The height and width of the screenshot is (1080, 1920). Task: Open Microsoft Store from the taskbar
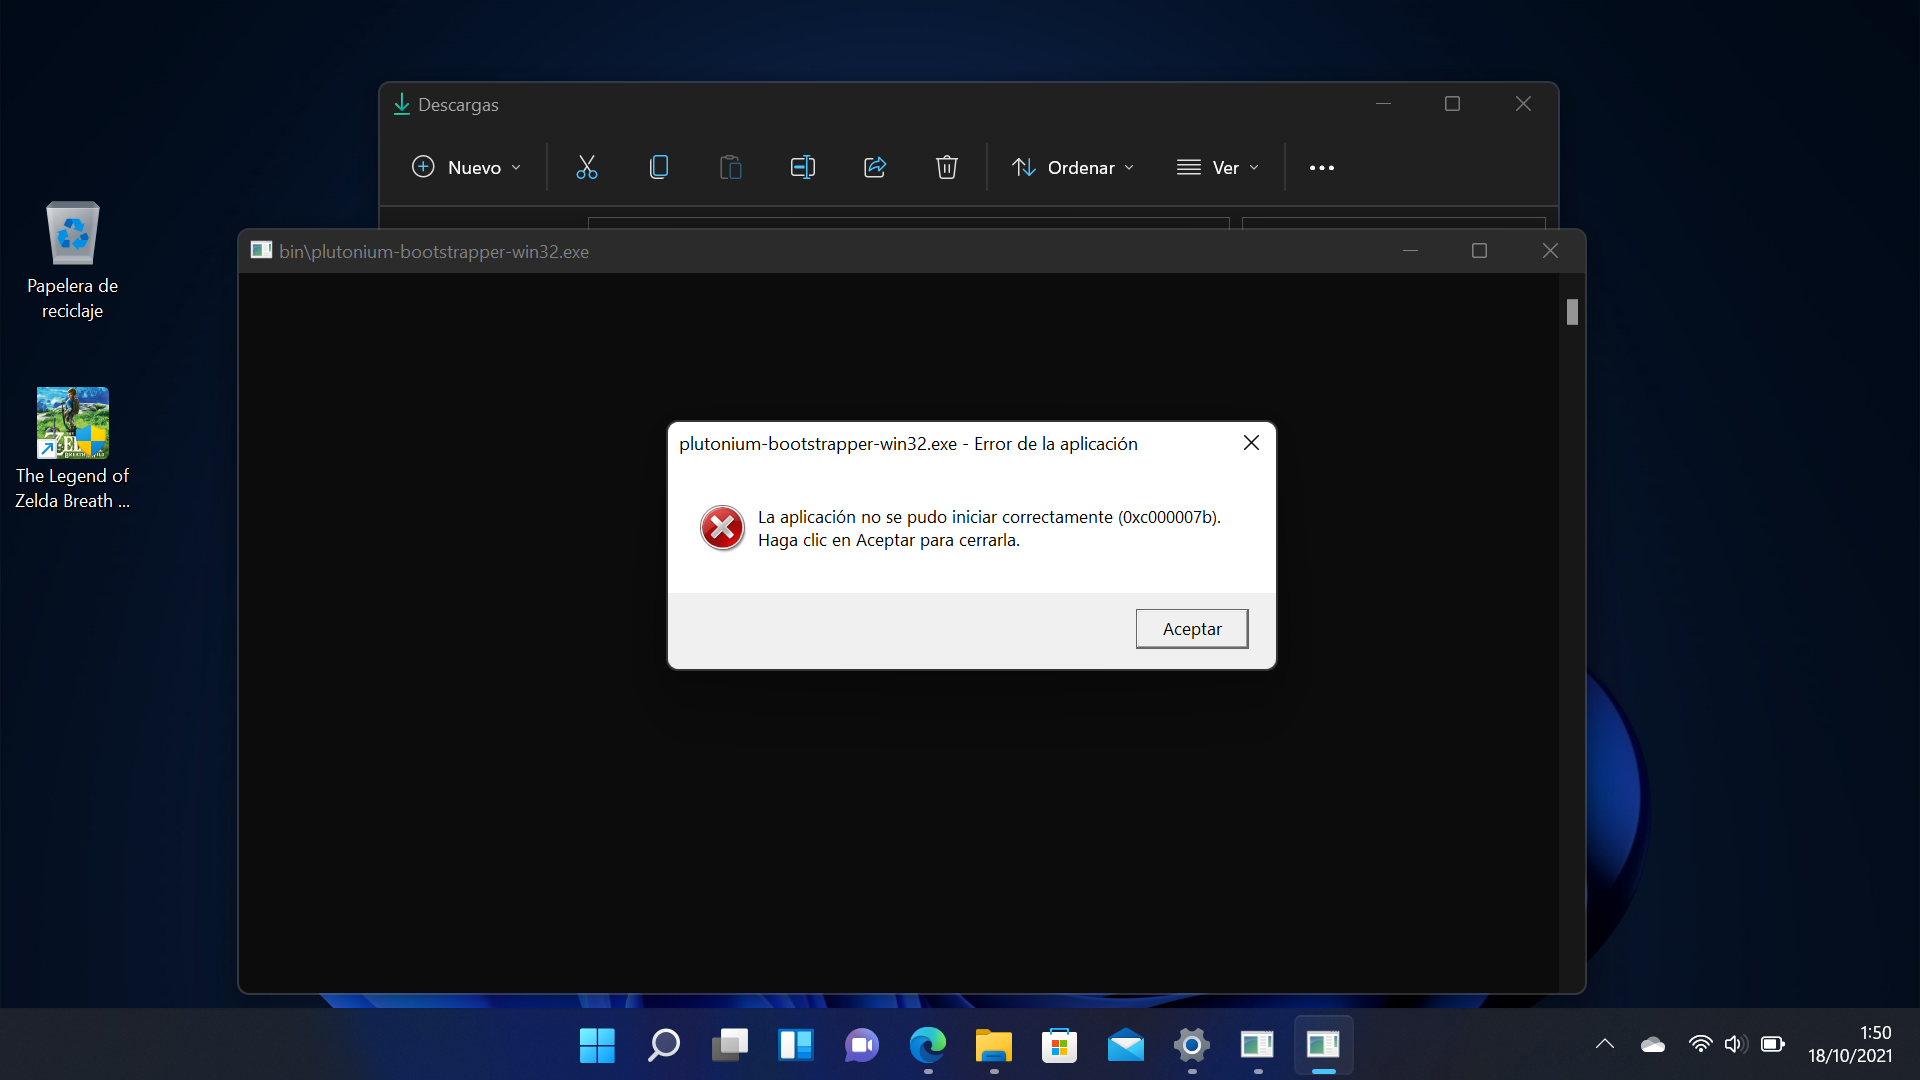tap(1059, 1046)
